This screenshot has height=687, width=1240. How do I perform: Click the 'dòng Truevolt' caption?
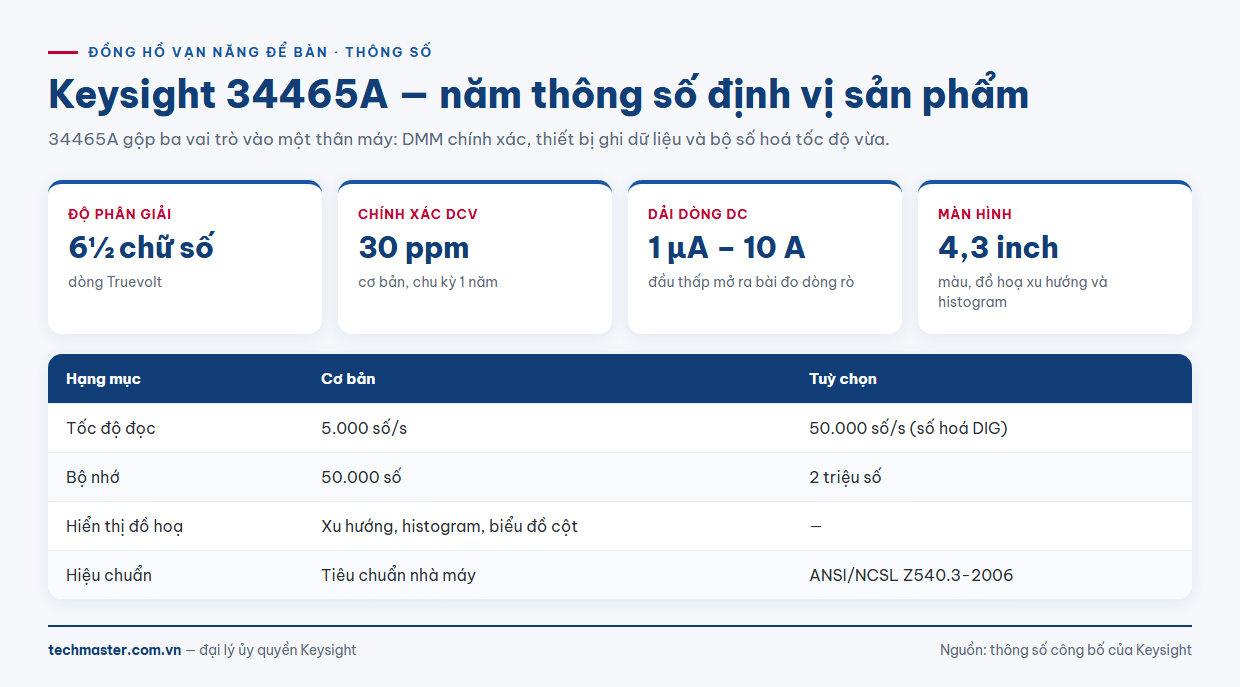[x=115, y=282]
